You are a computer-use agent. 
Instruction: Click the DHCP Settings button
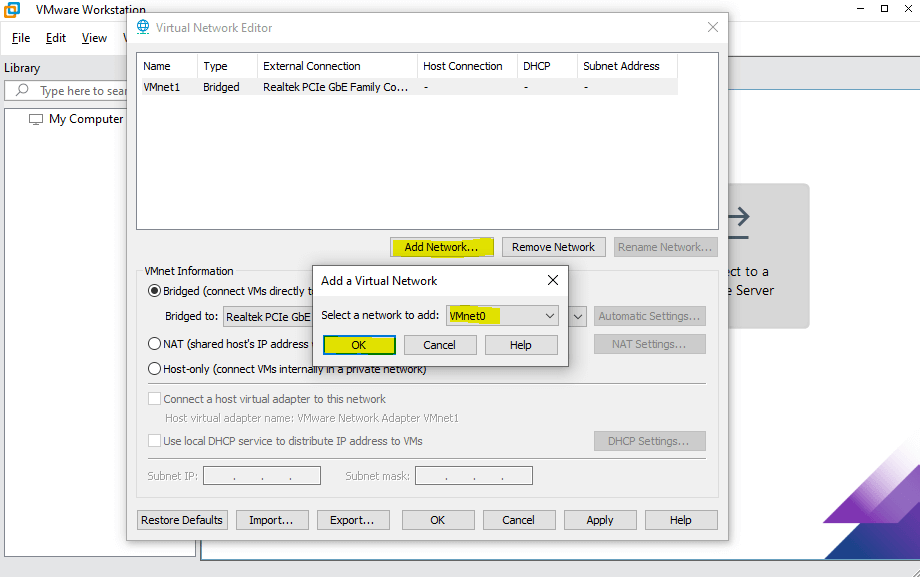pyautogui.click(x=650, y=441)
